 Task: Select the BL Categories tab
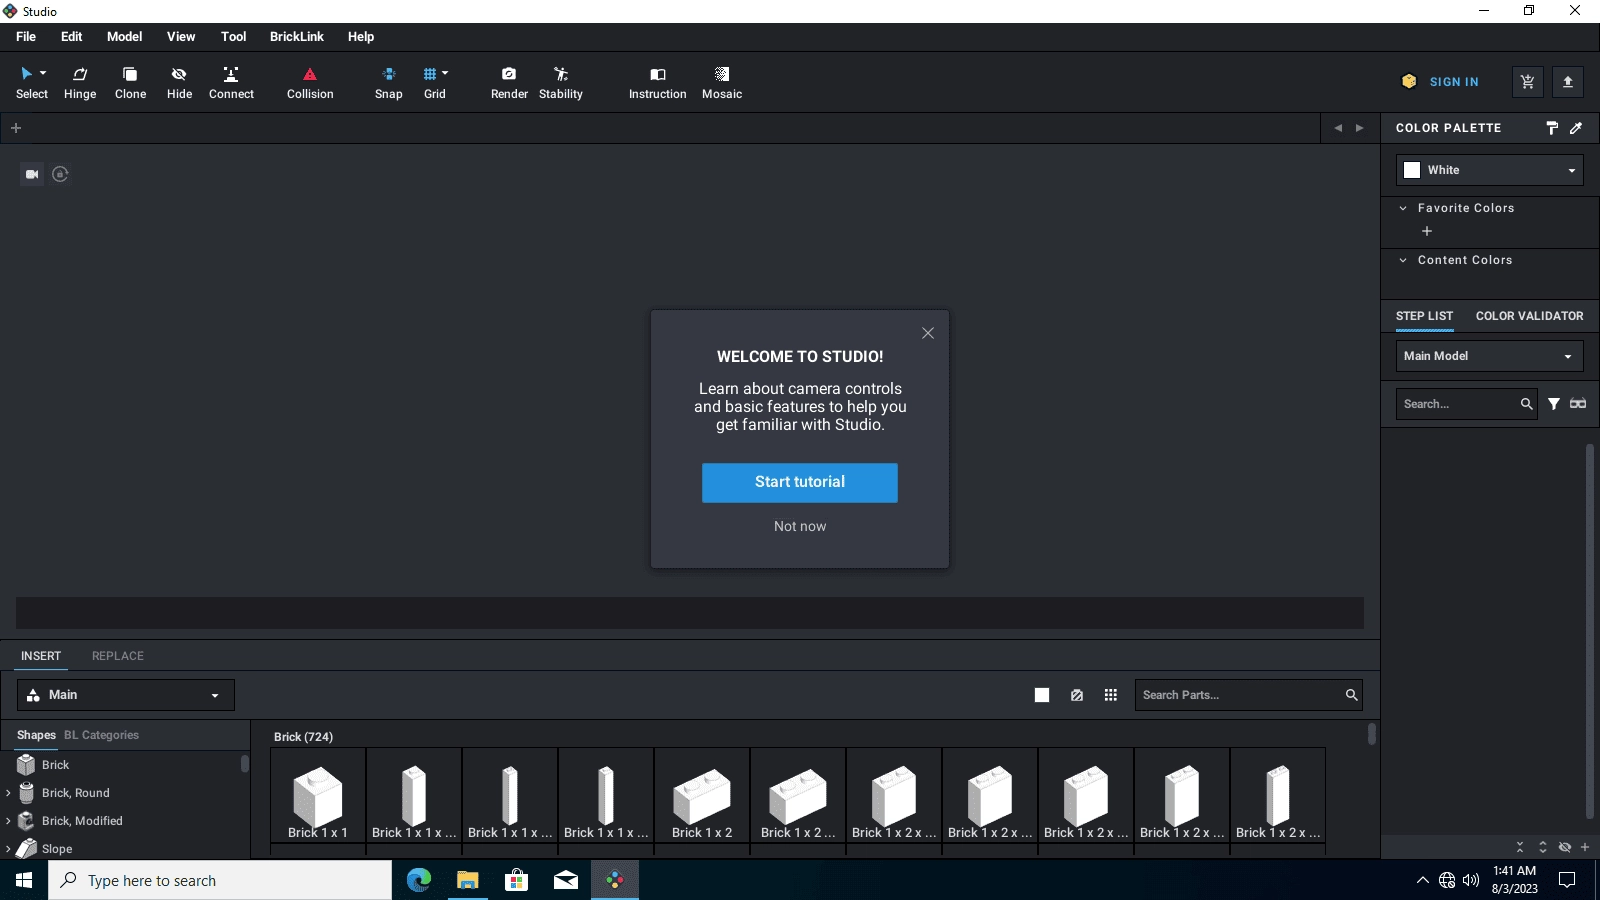point(101,735)
